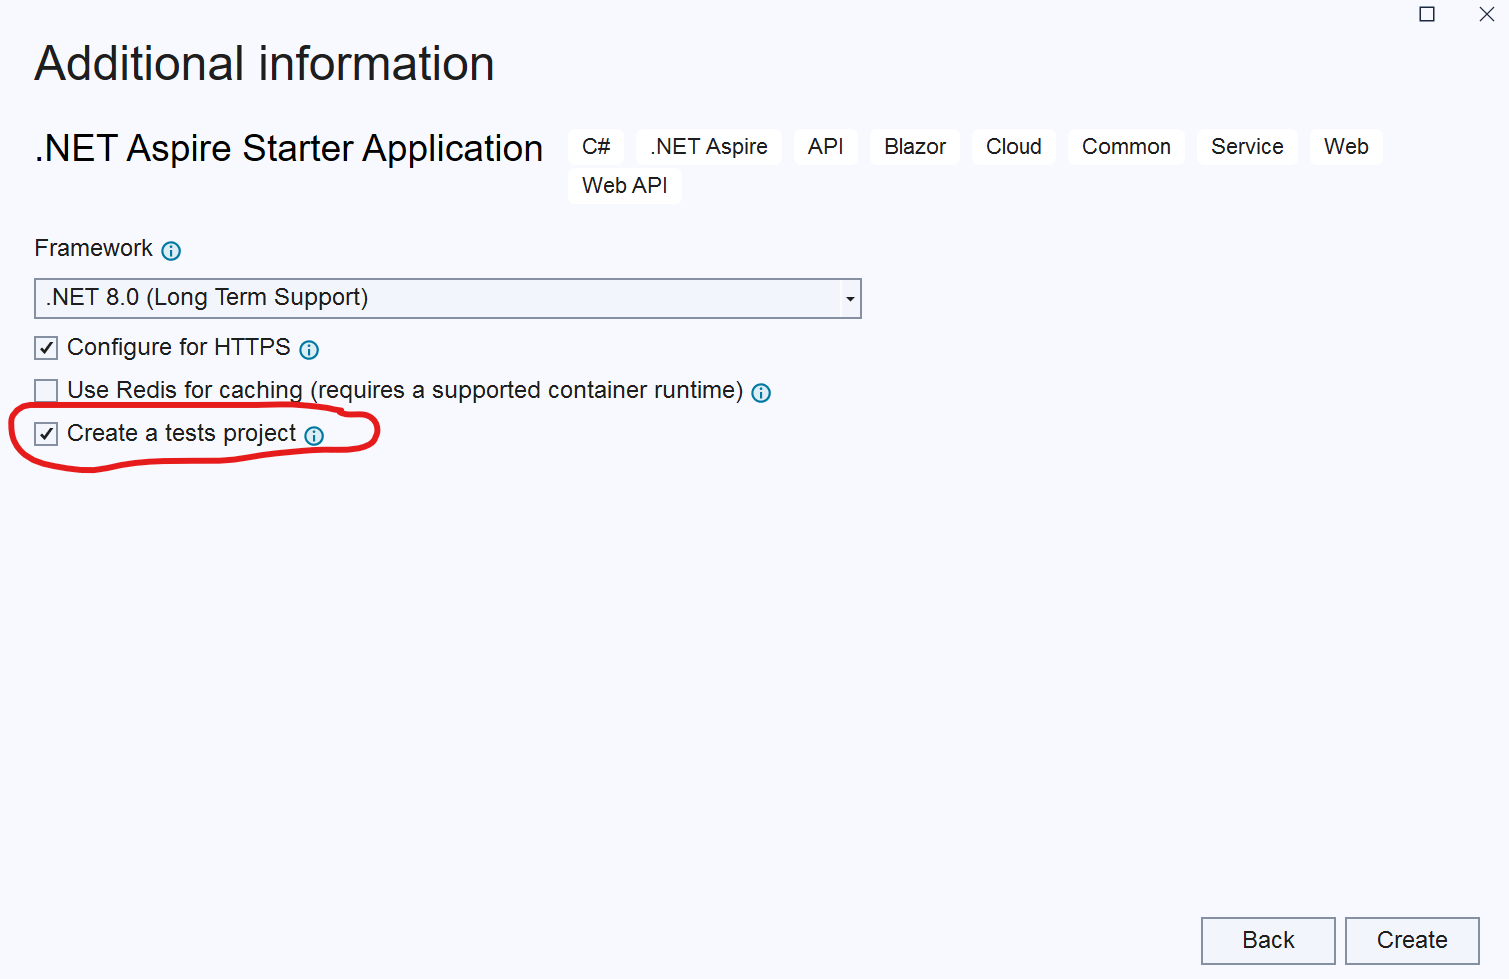Click the Create button
Image resolution: width=1509 pixels, height=979 pixels.
coord(1412,940)
